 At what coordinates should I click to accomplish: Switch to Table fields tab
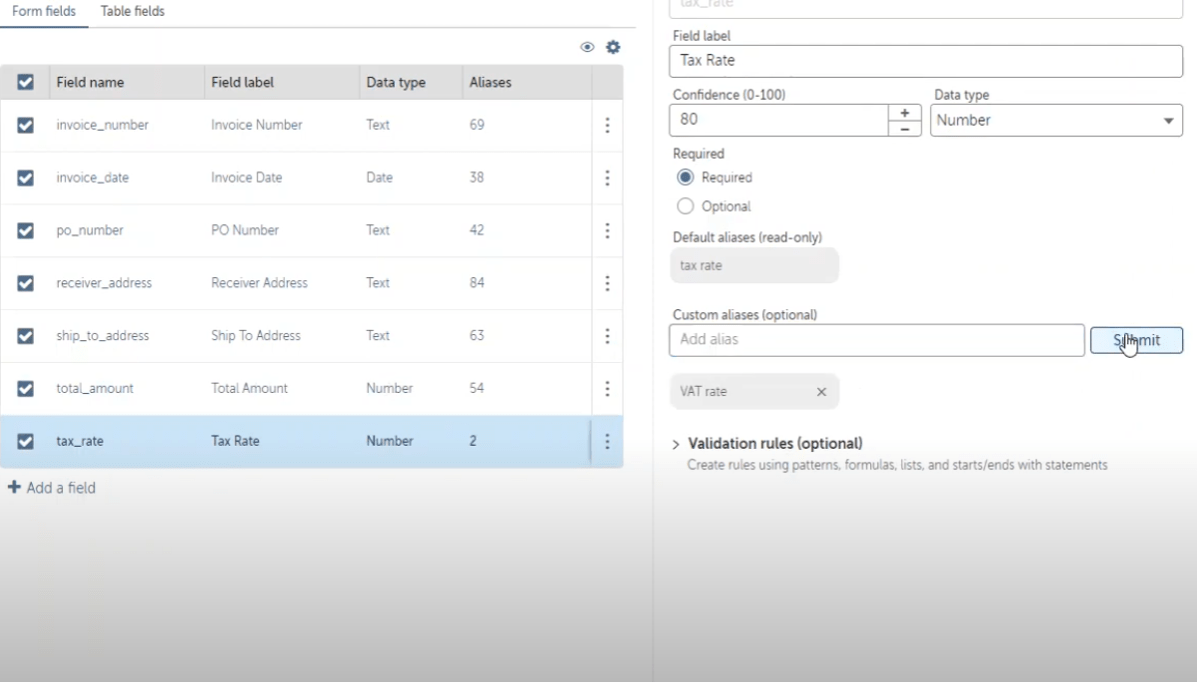tap(133, 12)
